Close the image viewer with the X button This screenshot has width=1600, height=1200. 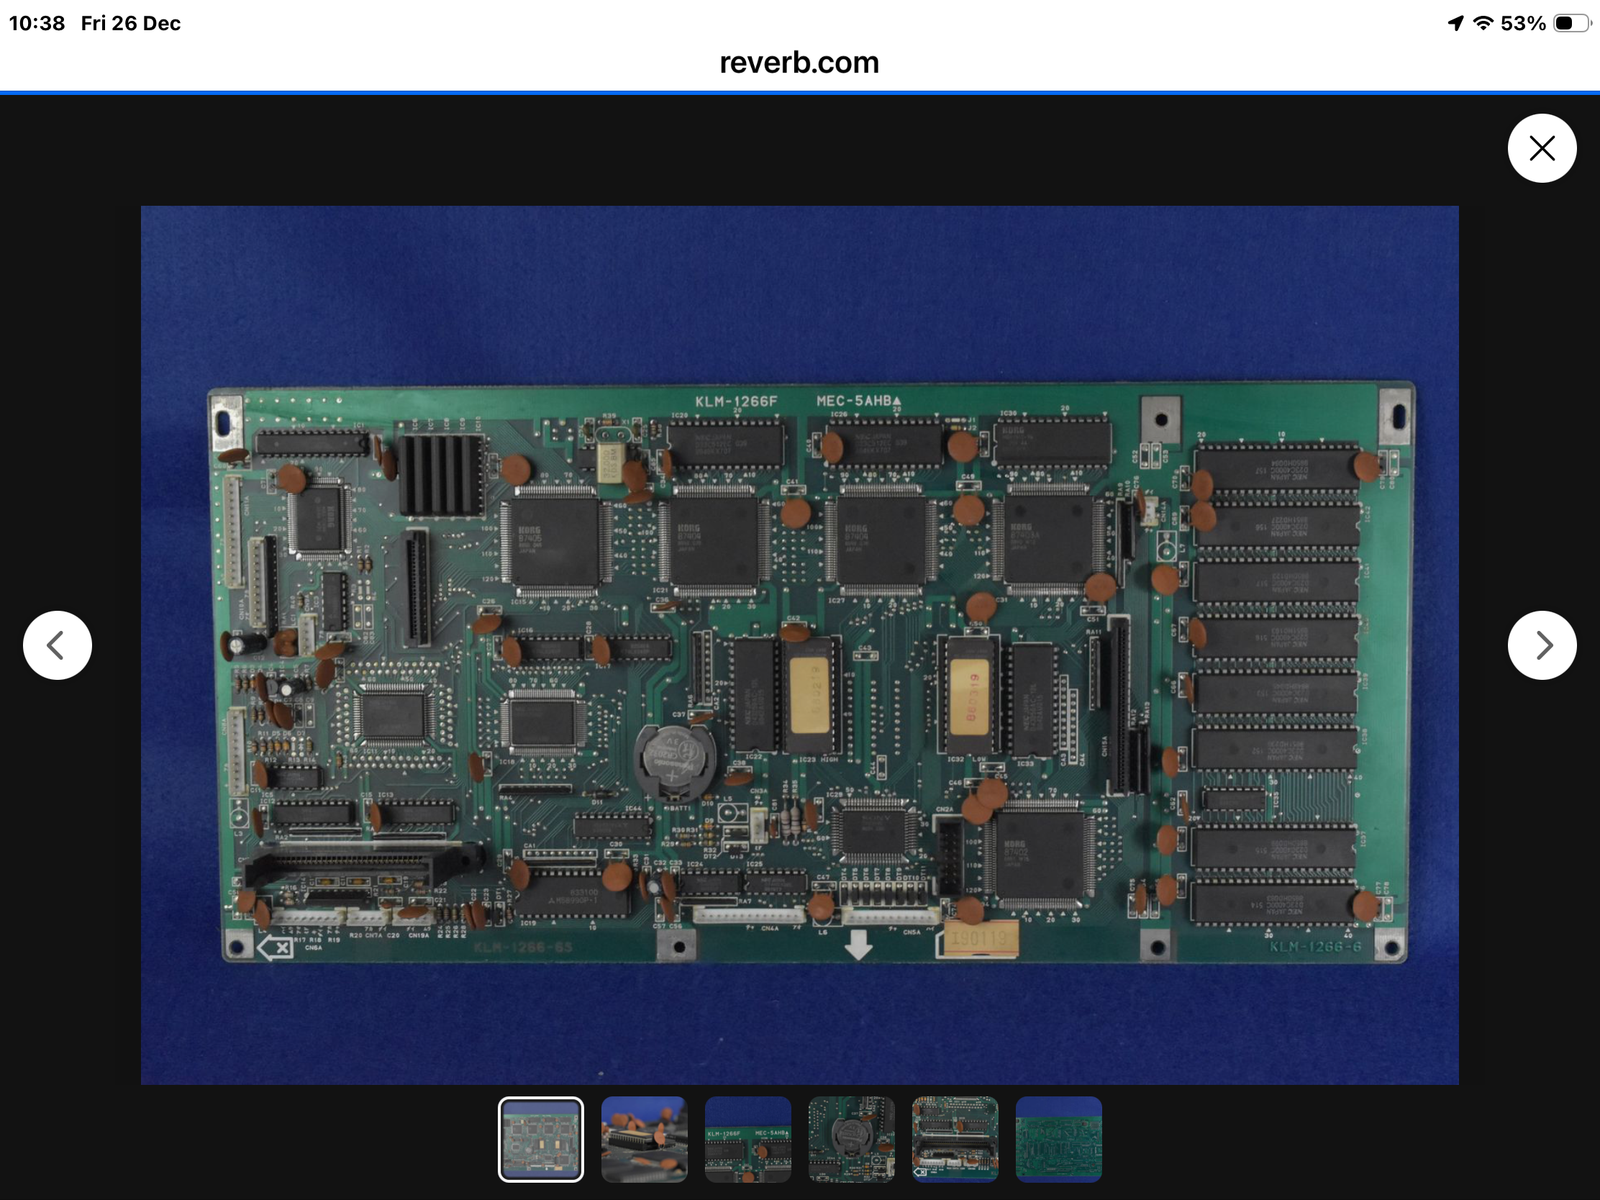coord(1541,148)
